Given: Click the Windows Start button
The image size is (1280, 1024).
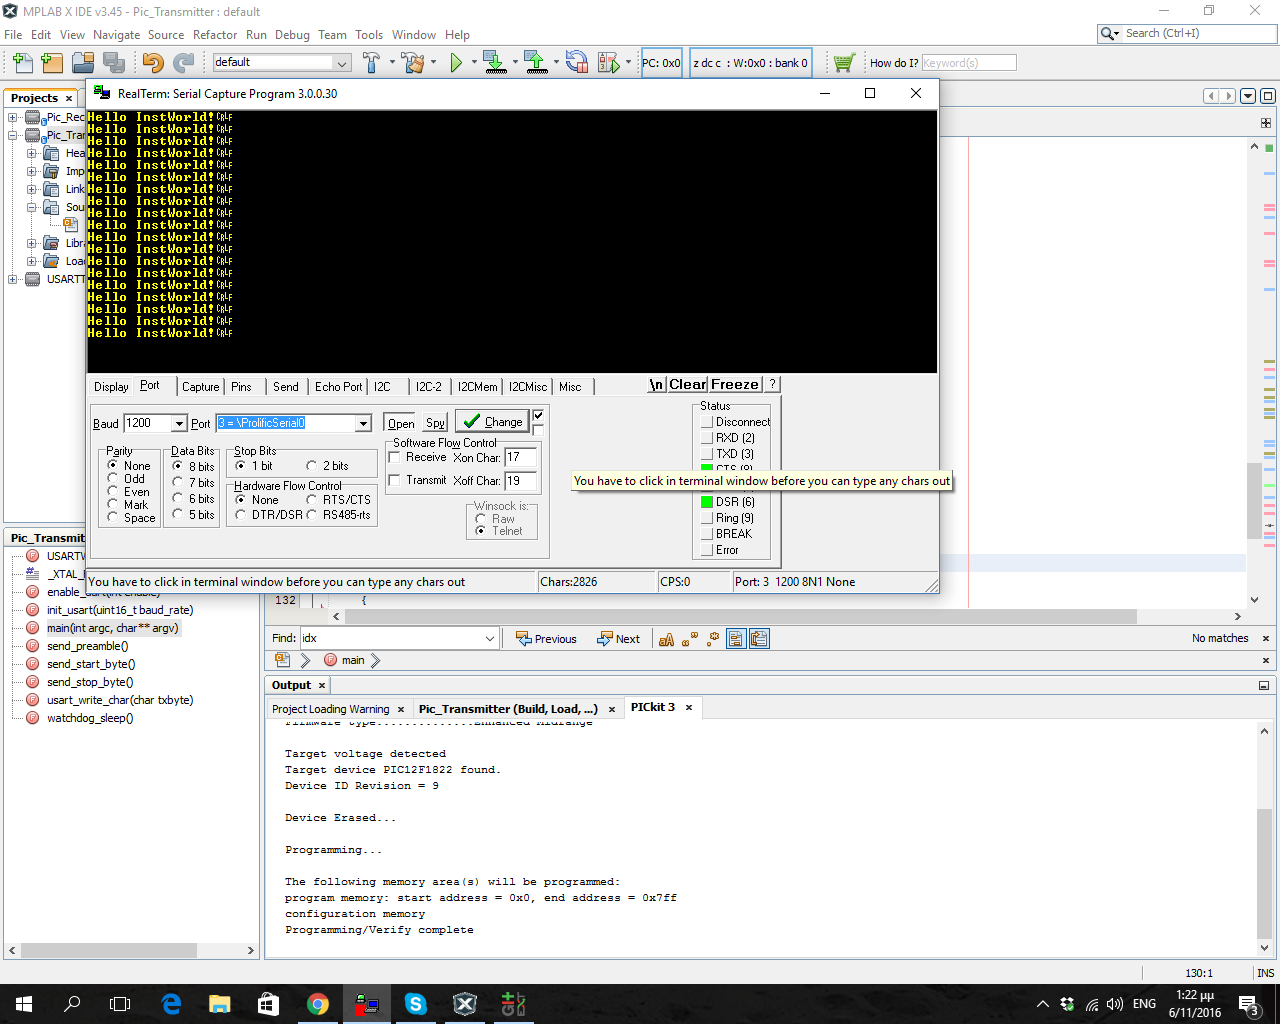Looking at the screenshot, I should [x=24, y=1004].
